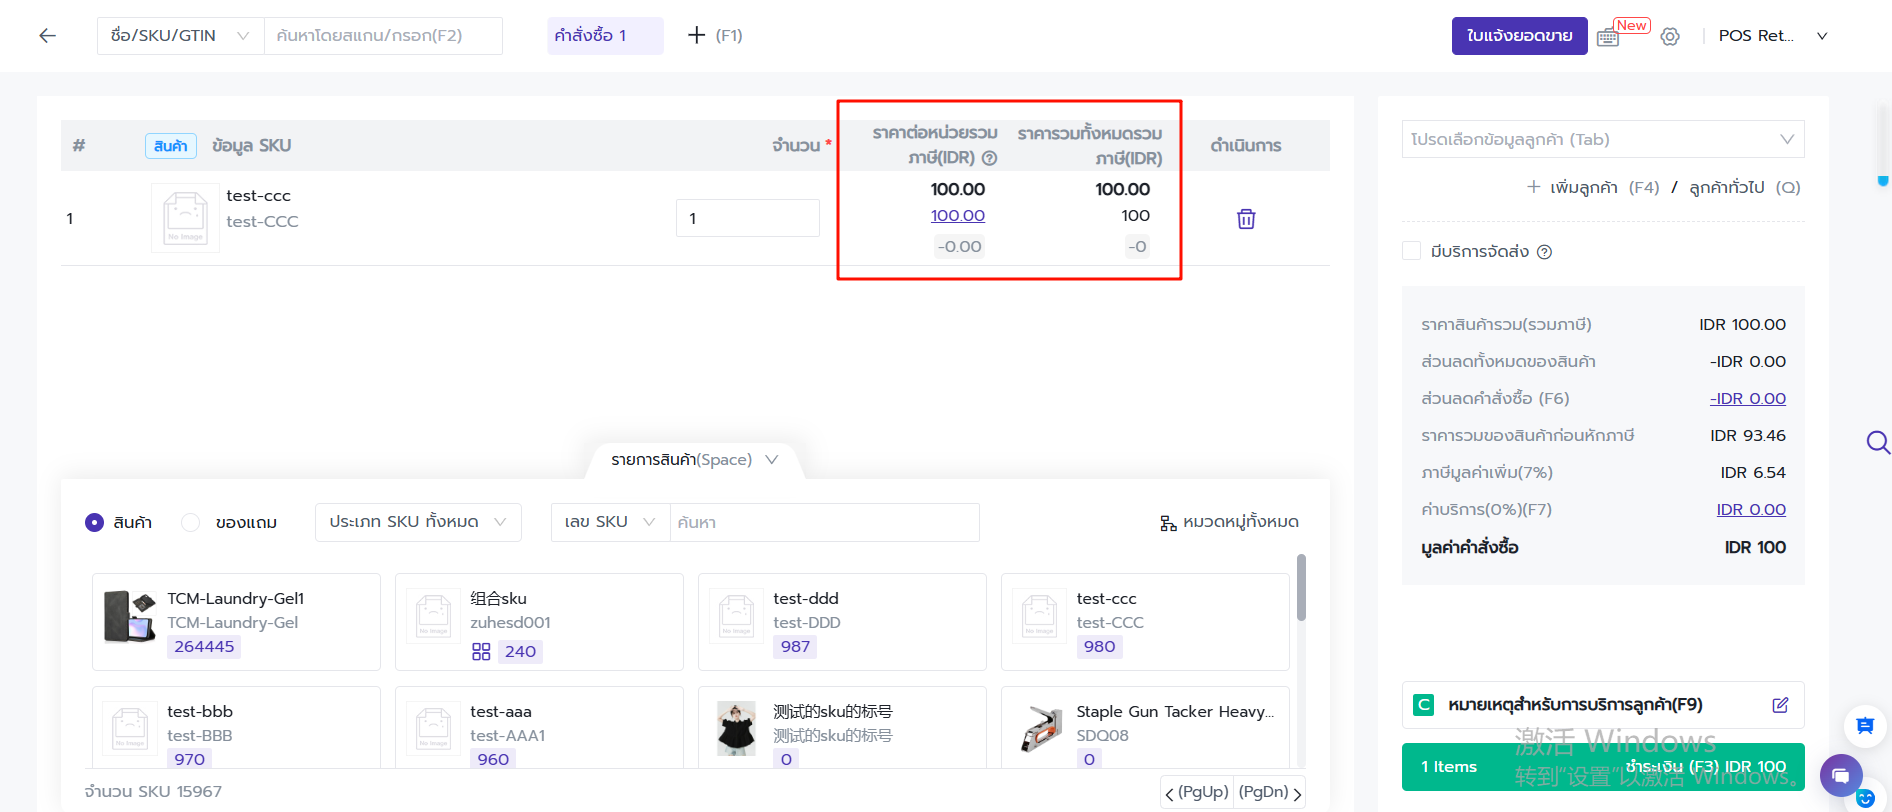The image size is (1892, 812).
Task: Open the customer selection dropdown
Action: (x=1602, y=139)
